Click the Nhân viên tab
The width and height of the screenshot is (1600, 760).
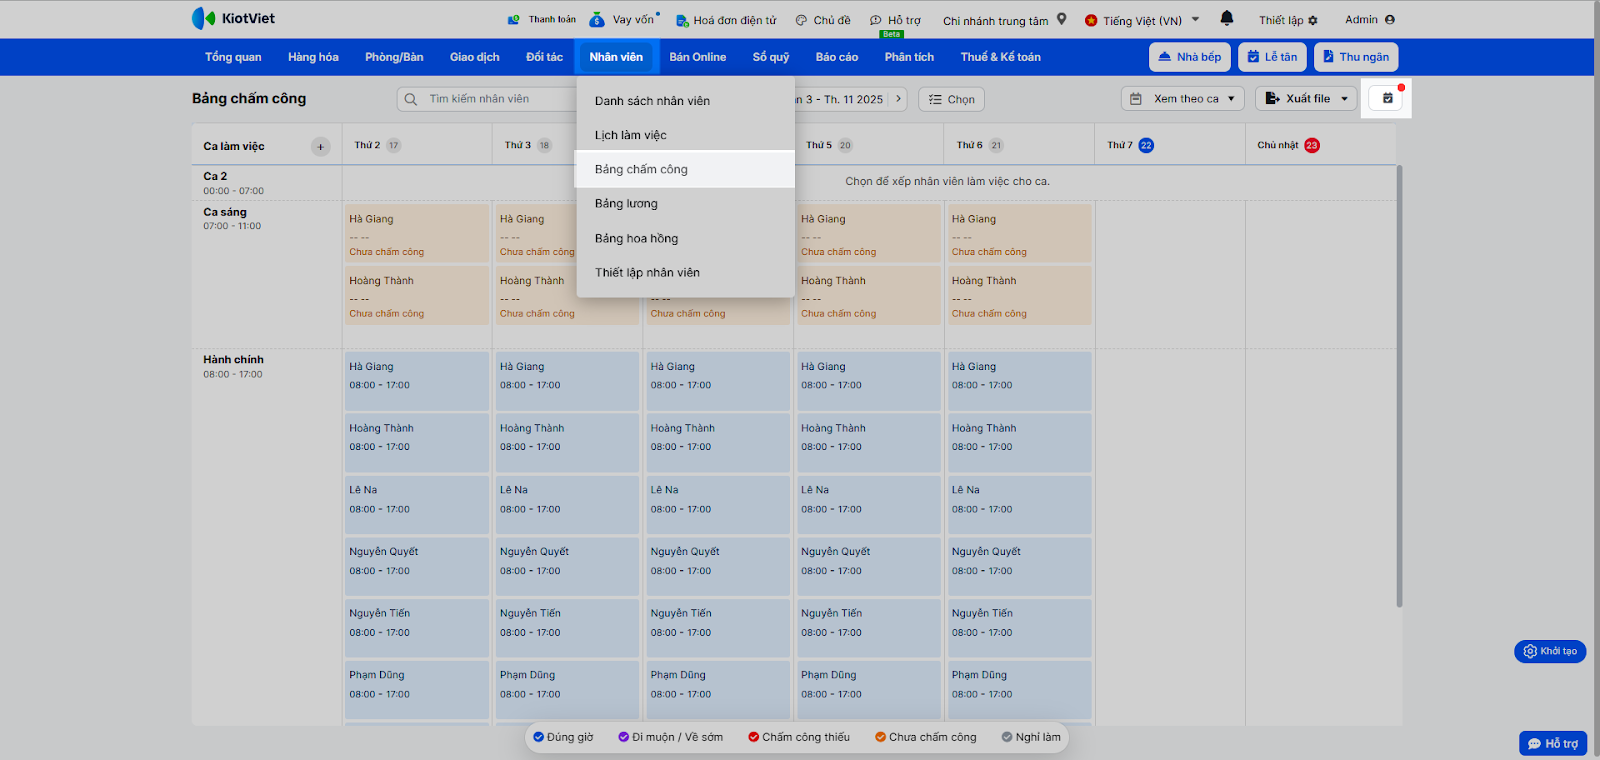[x=616, y=57]
